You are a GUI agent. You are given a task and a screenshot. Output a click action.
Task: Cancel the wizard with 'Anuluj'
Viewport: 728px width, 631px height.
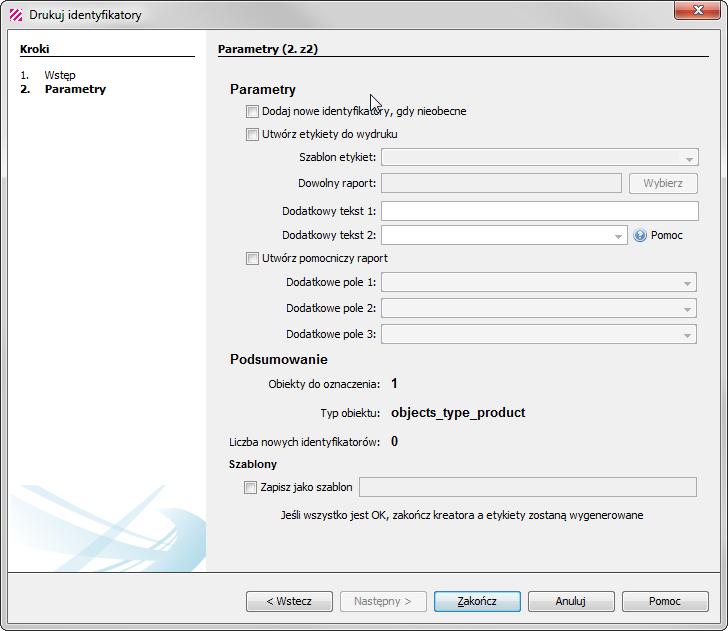pos(571,601)
